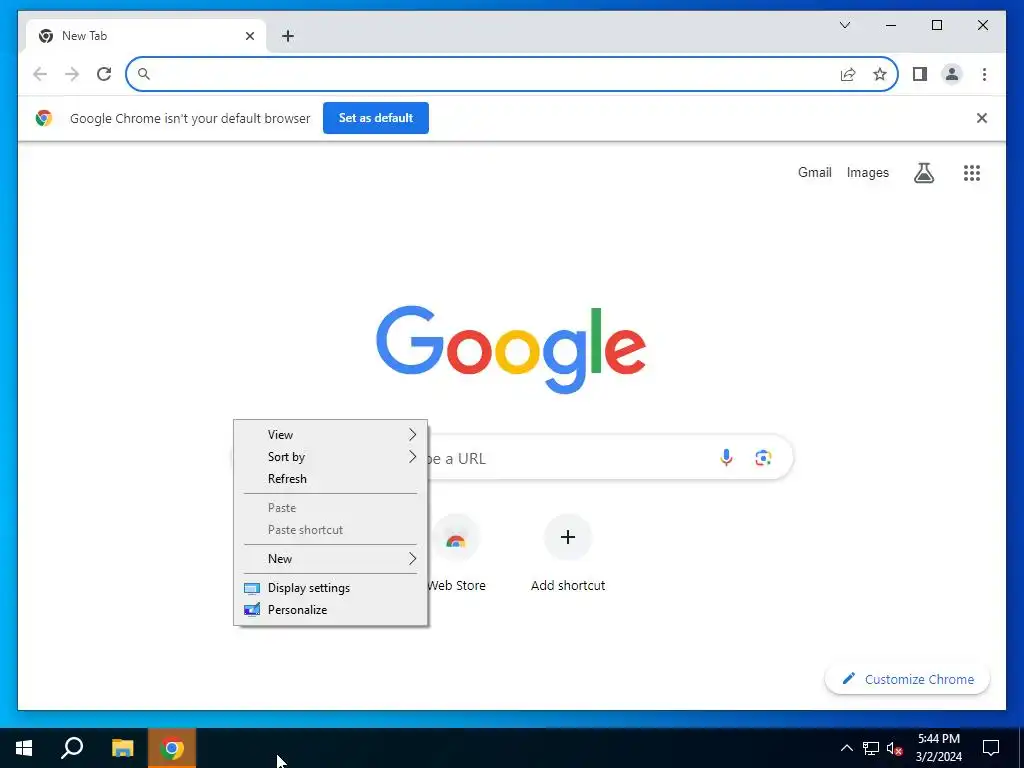Go forward using the forward arrow
Screen dimensions: 1024x768
[72, 74]
